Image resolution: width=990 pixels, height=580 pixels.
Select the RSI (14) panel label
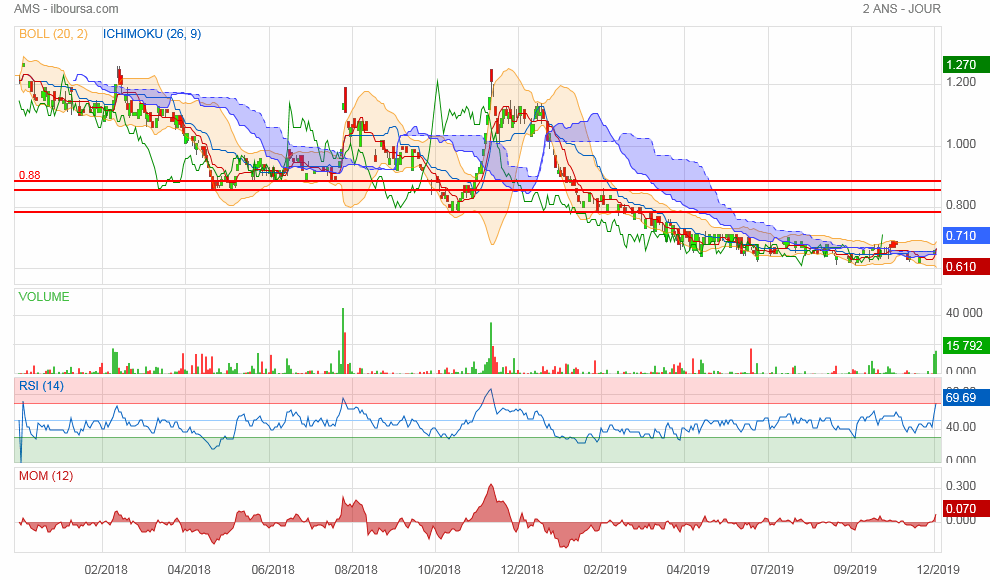tap(41, 386)
